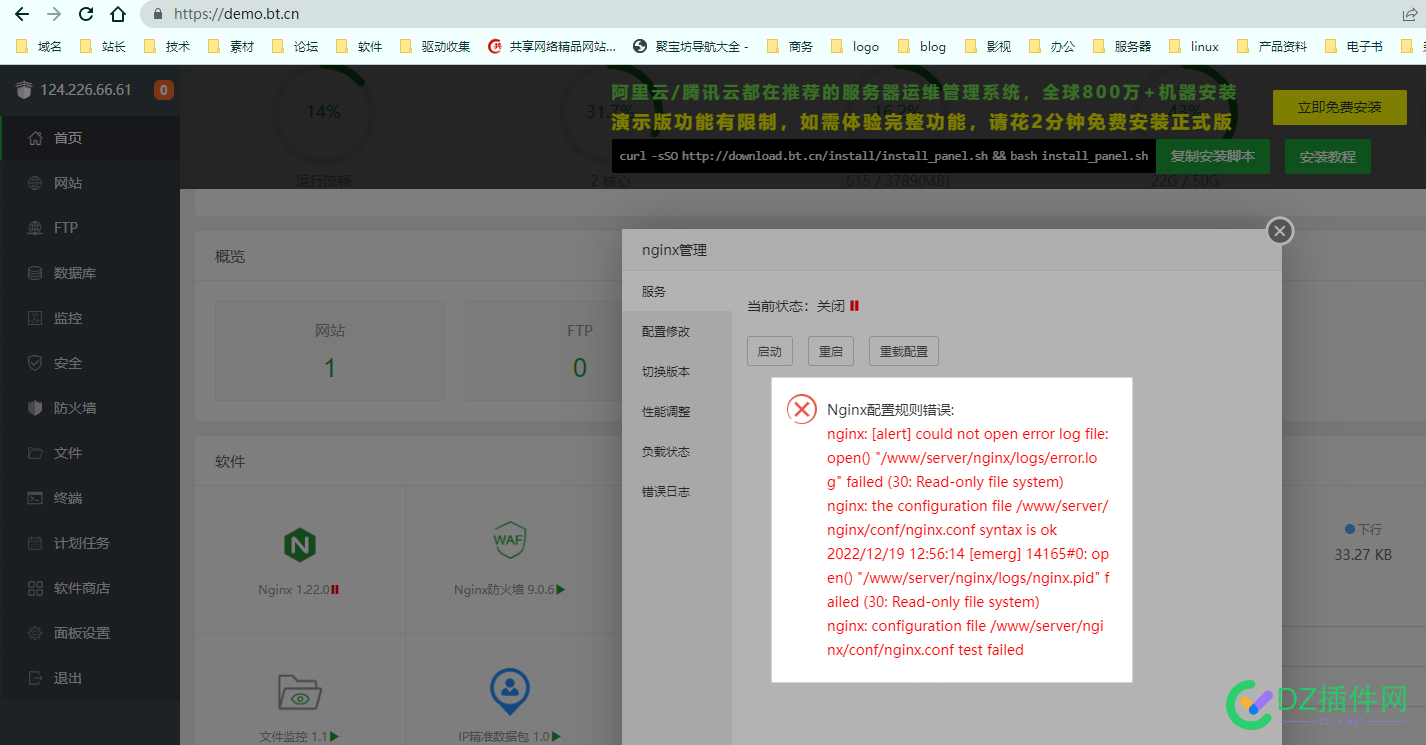
Task: Select the 性能调整 tab
Action: (x=677, y=412)
